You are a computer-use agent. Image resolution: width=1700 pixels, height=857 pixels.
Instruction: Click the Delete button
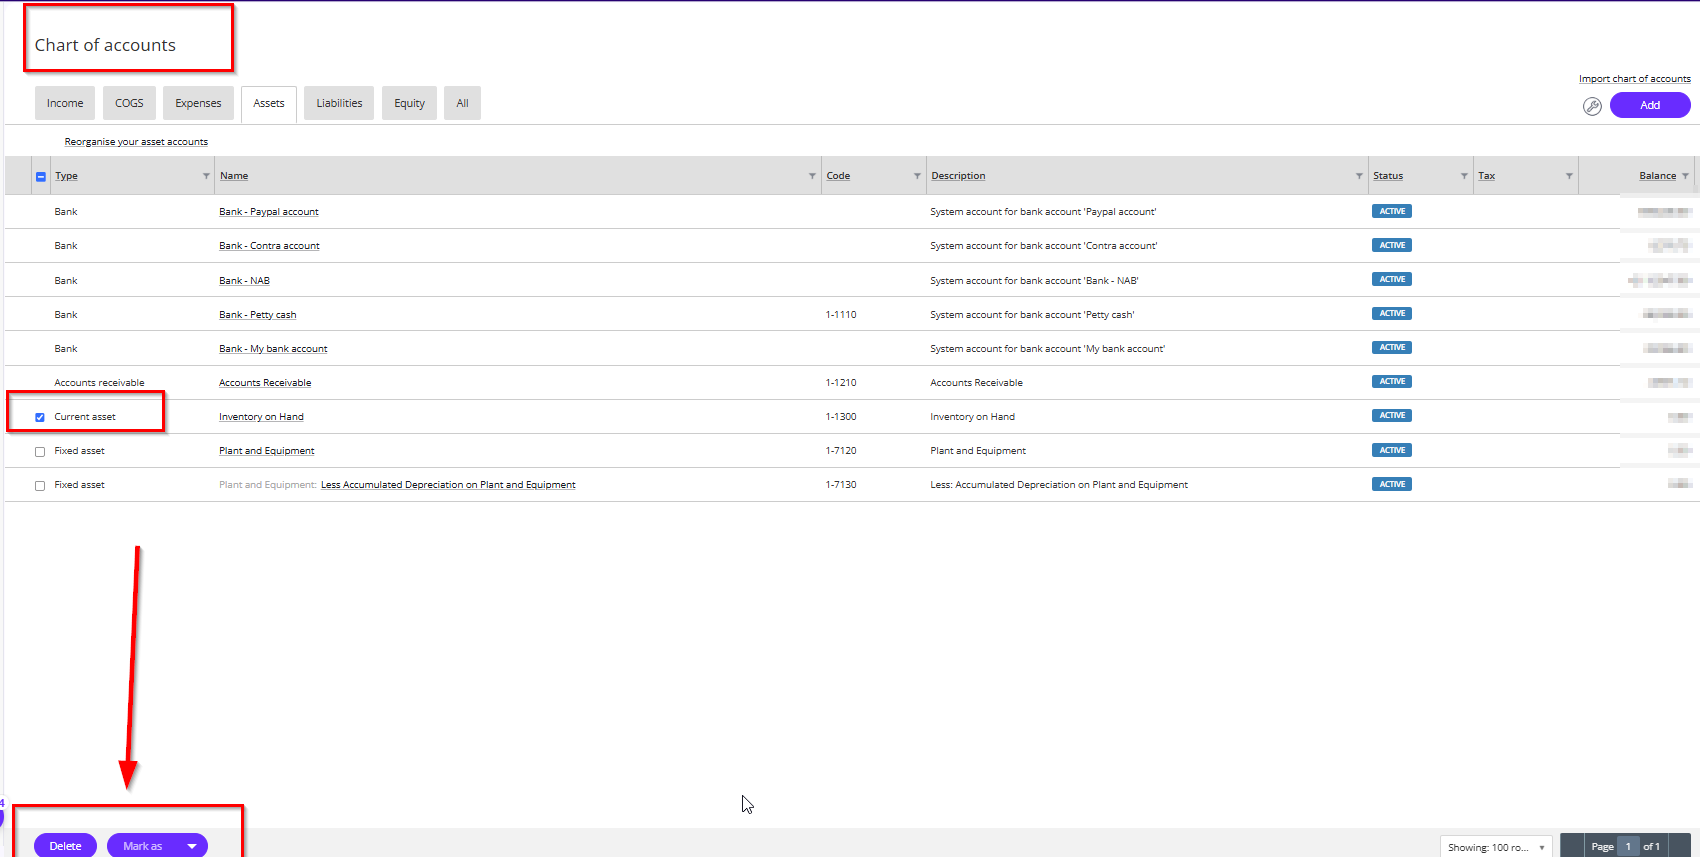[x=65, y=846]
